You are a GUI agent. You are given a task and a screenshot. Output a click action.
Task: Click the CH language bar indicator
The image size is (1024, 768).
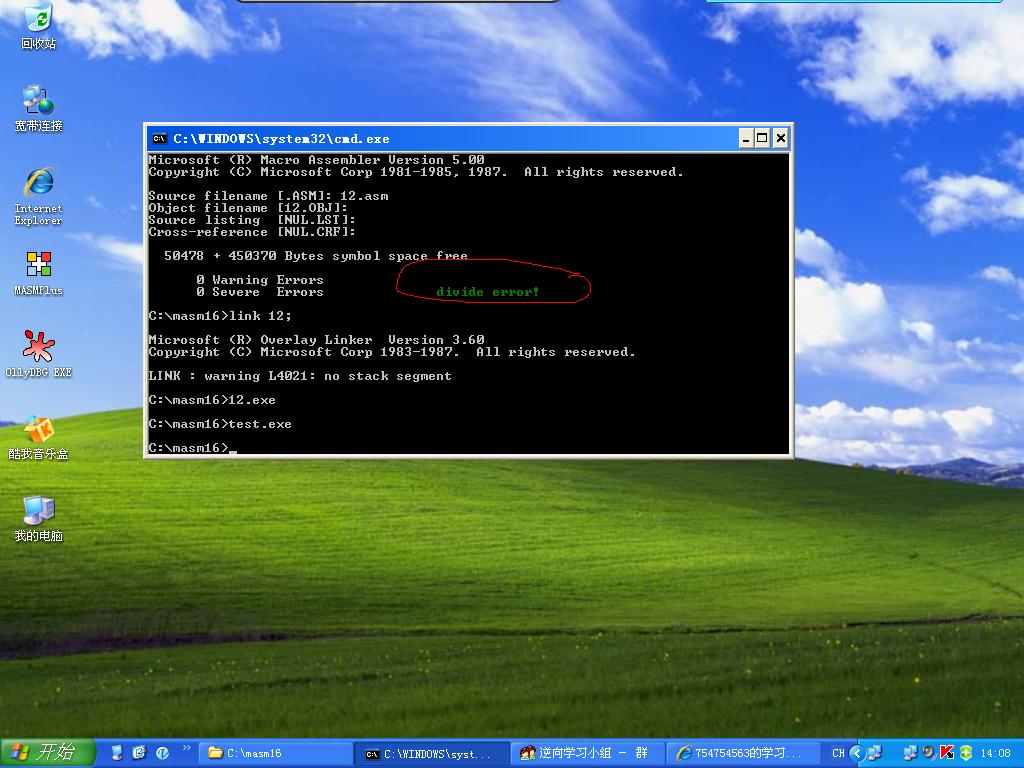click(x=839, y=753)
